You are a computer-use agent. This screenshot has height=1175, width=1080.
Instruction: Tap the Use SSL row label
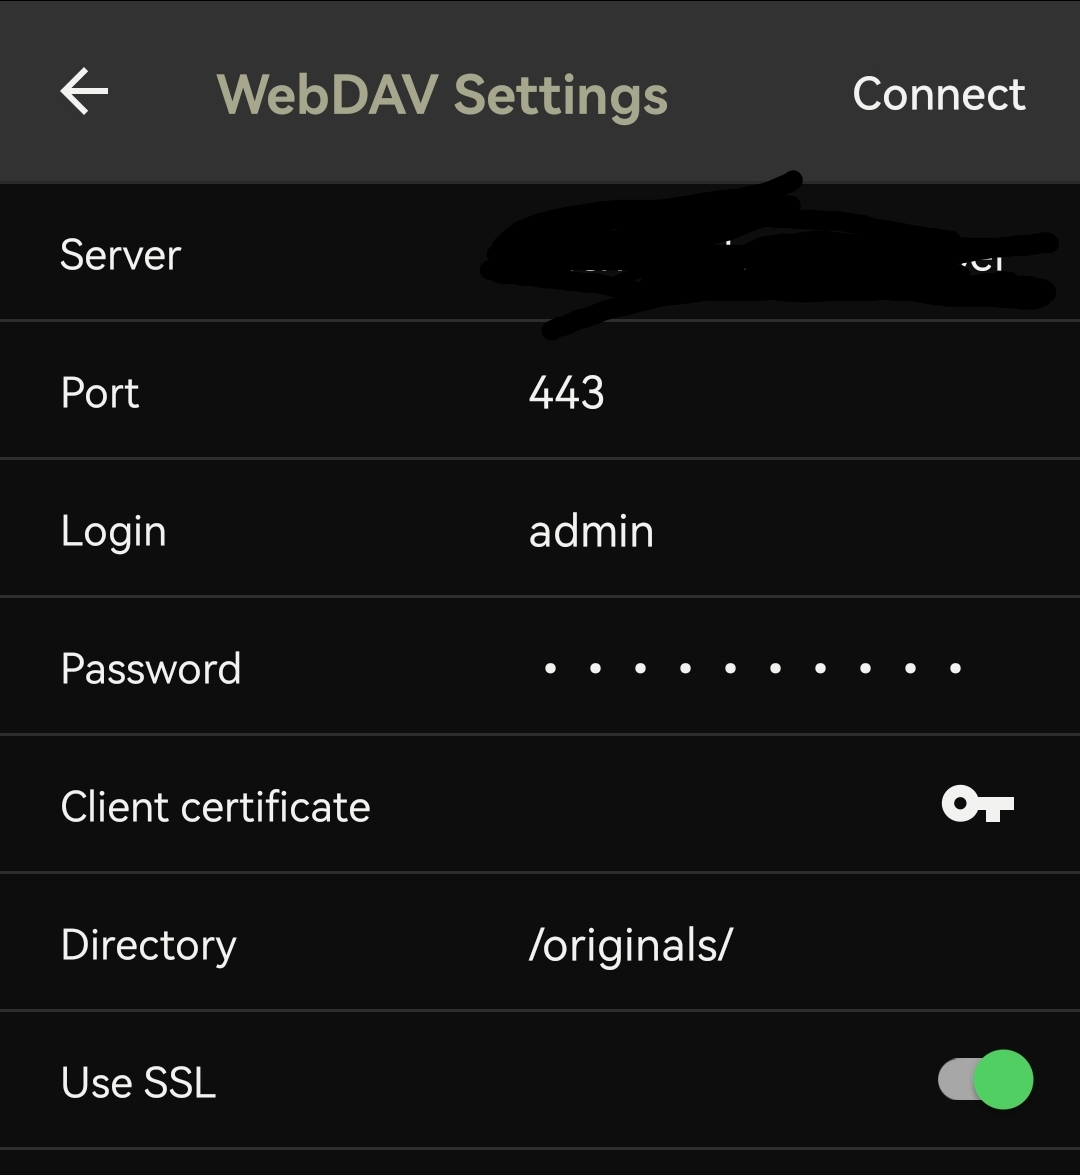click(138, 1081)
